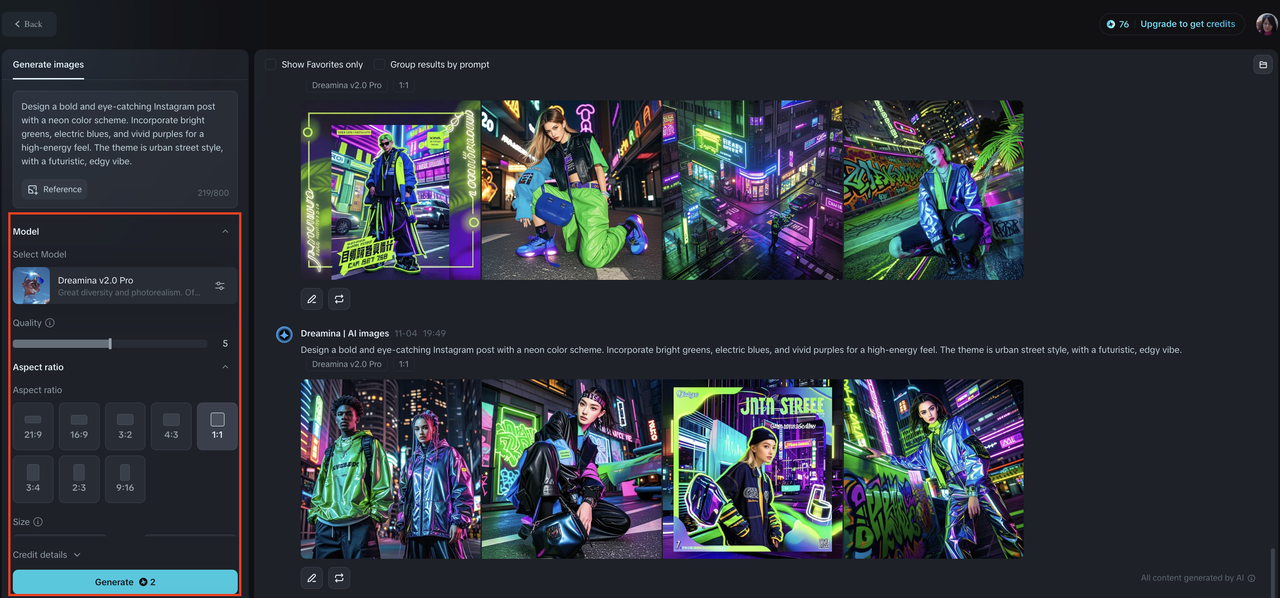Image resolution: width=1280 pixels, height=598 pixels.
Task: Open the holographic jacket woman thumbnail
Action: (934, 469)
